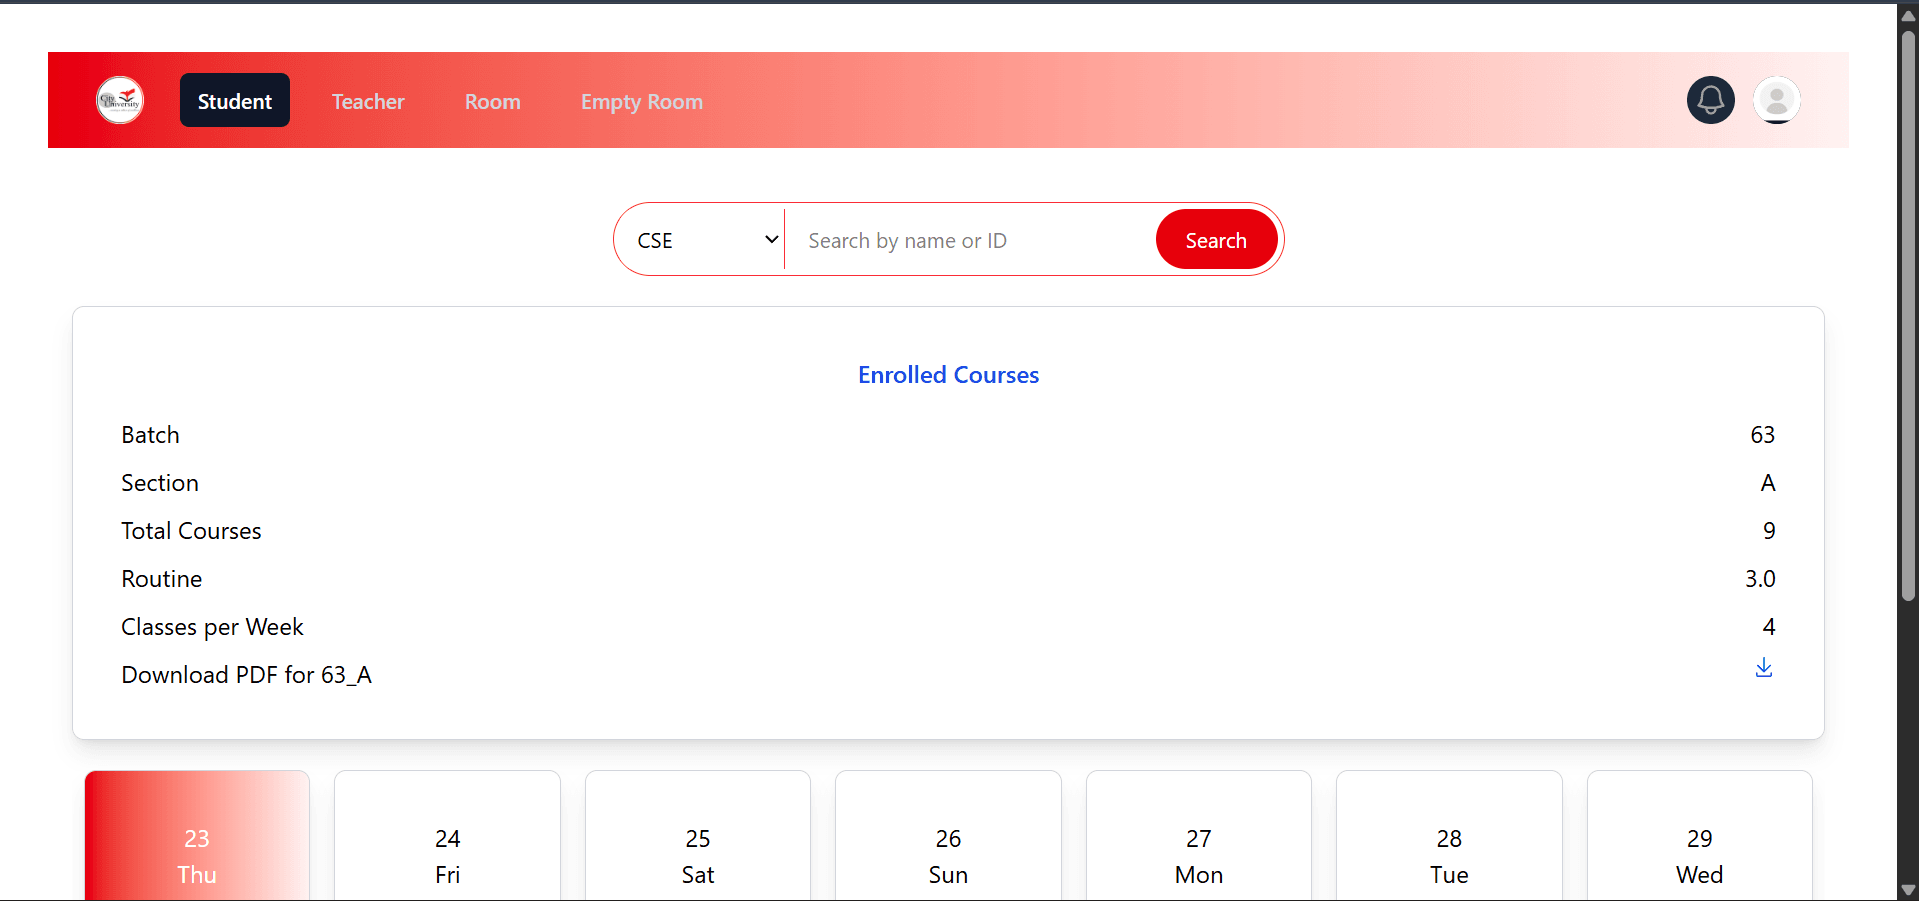Click the Enrolled Courses heading

(948, 375)
